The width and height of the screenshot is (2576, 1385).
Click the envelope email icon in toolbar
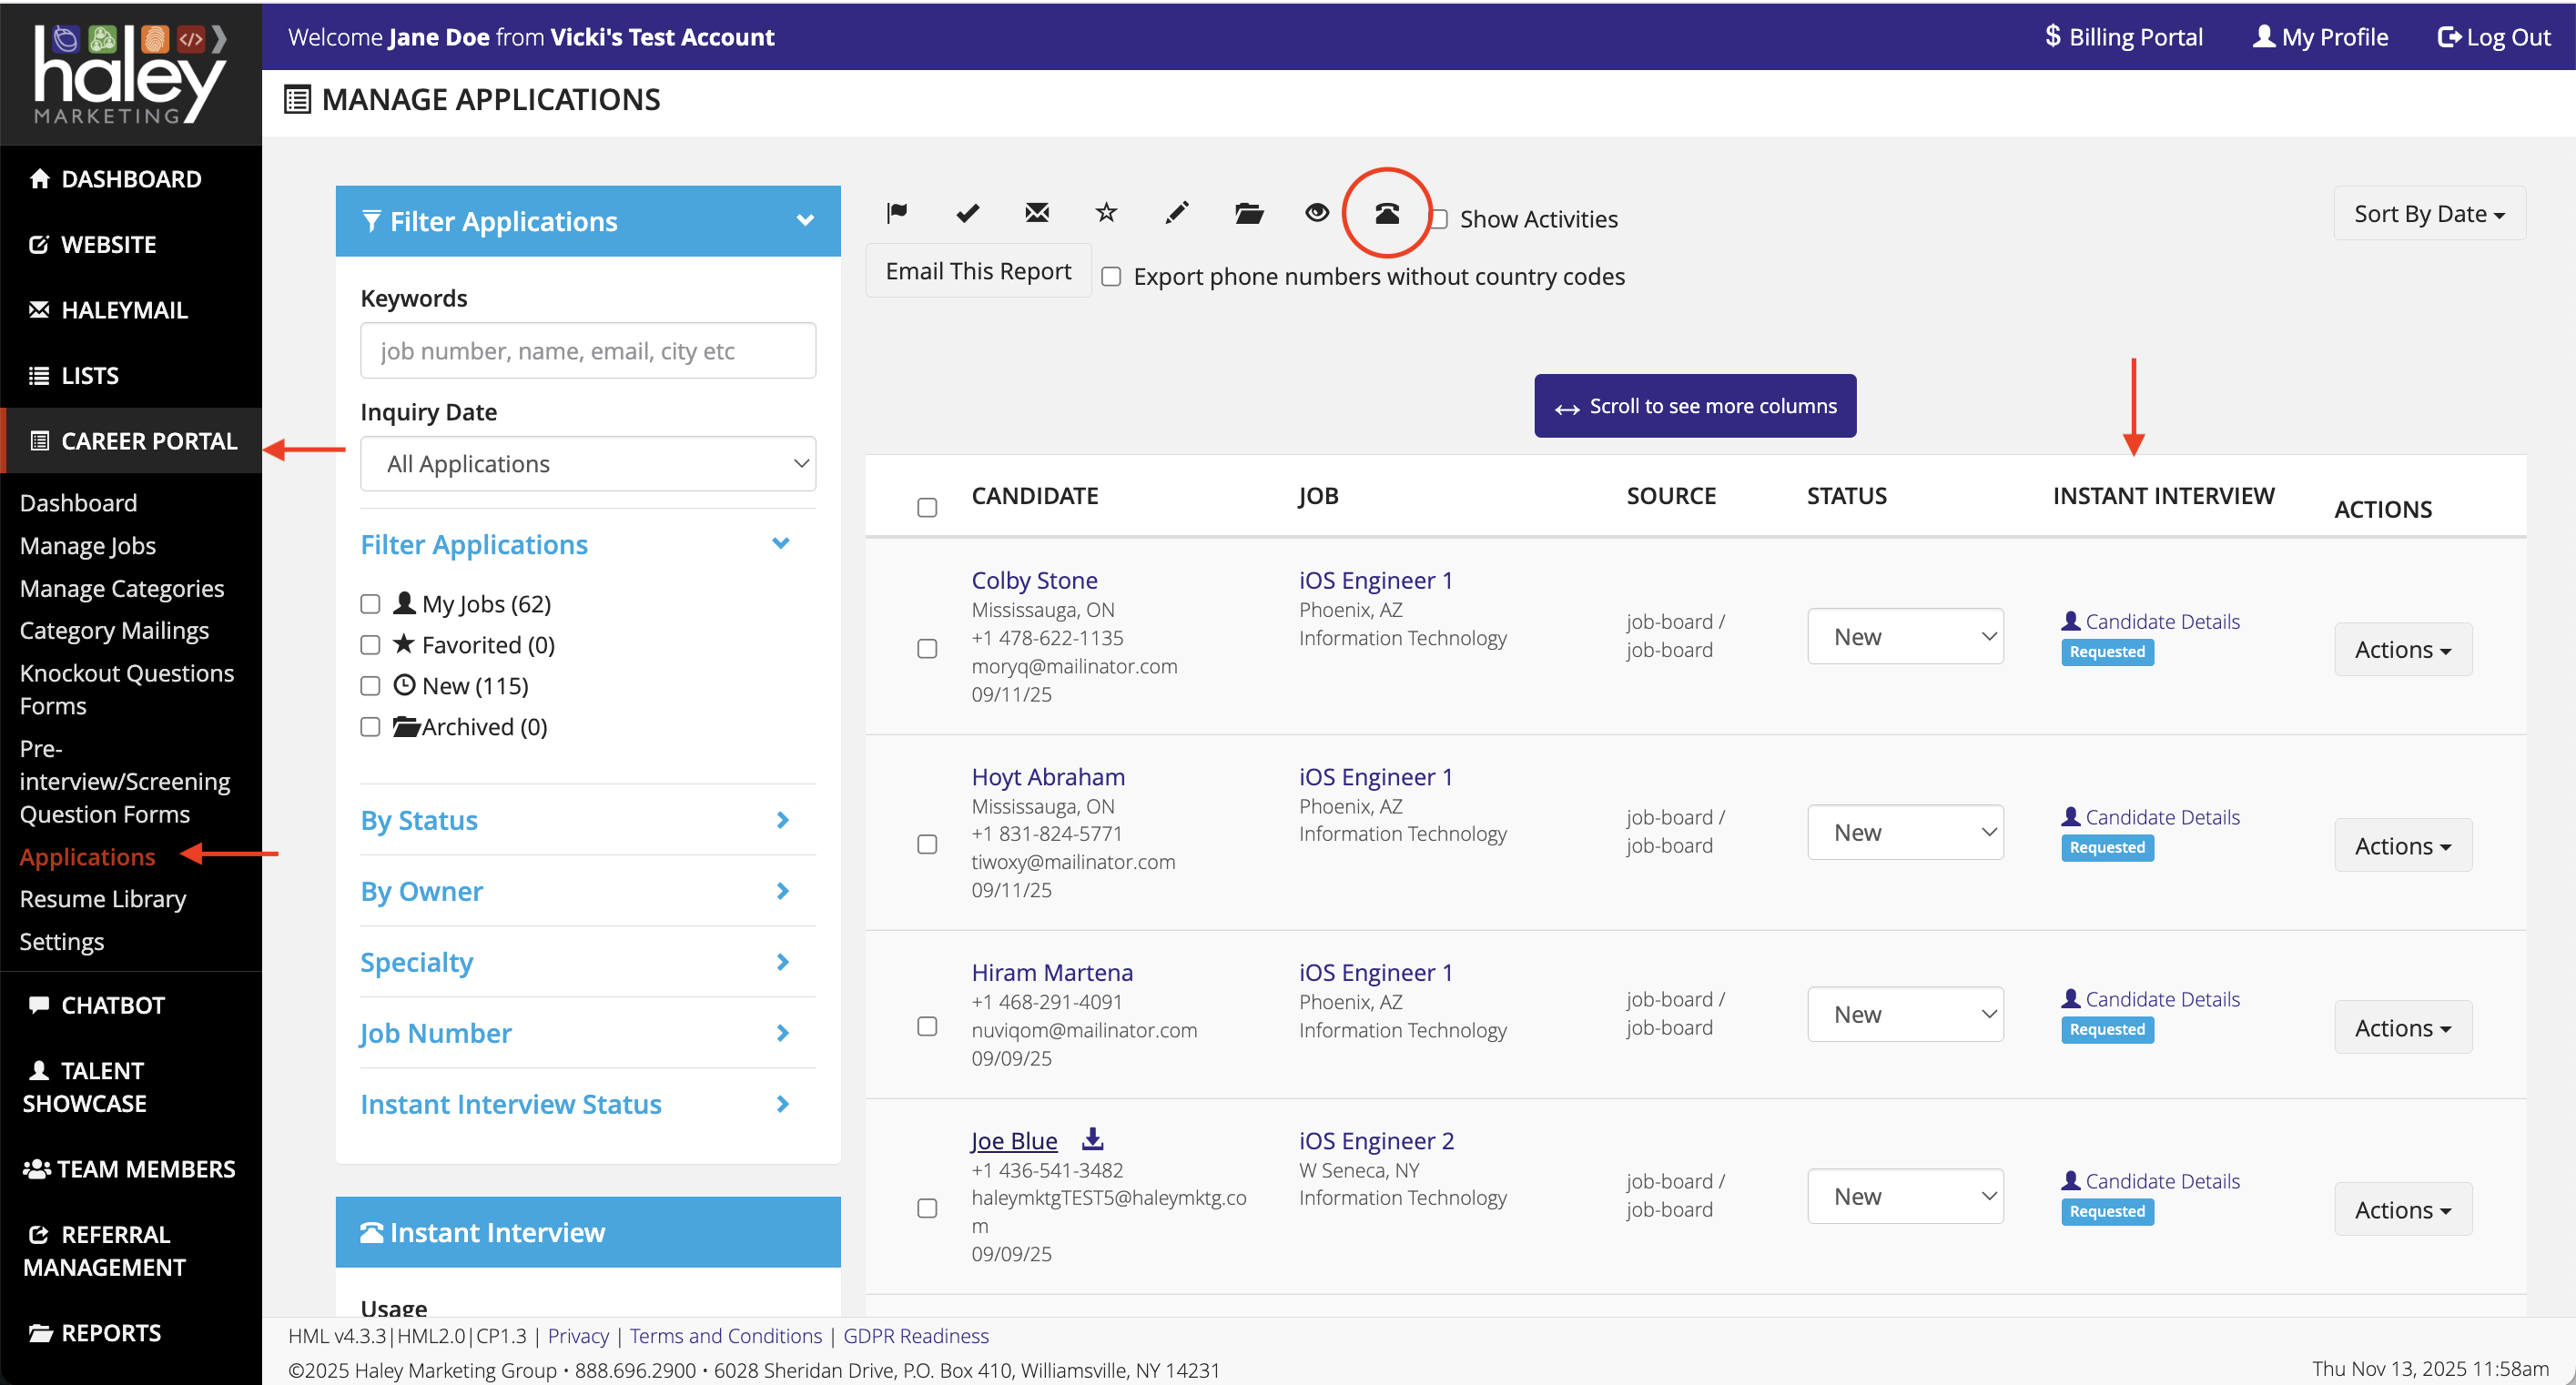click(1037, 212)
